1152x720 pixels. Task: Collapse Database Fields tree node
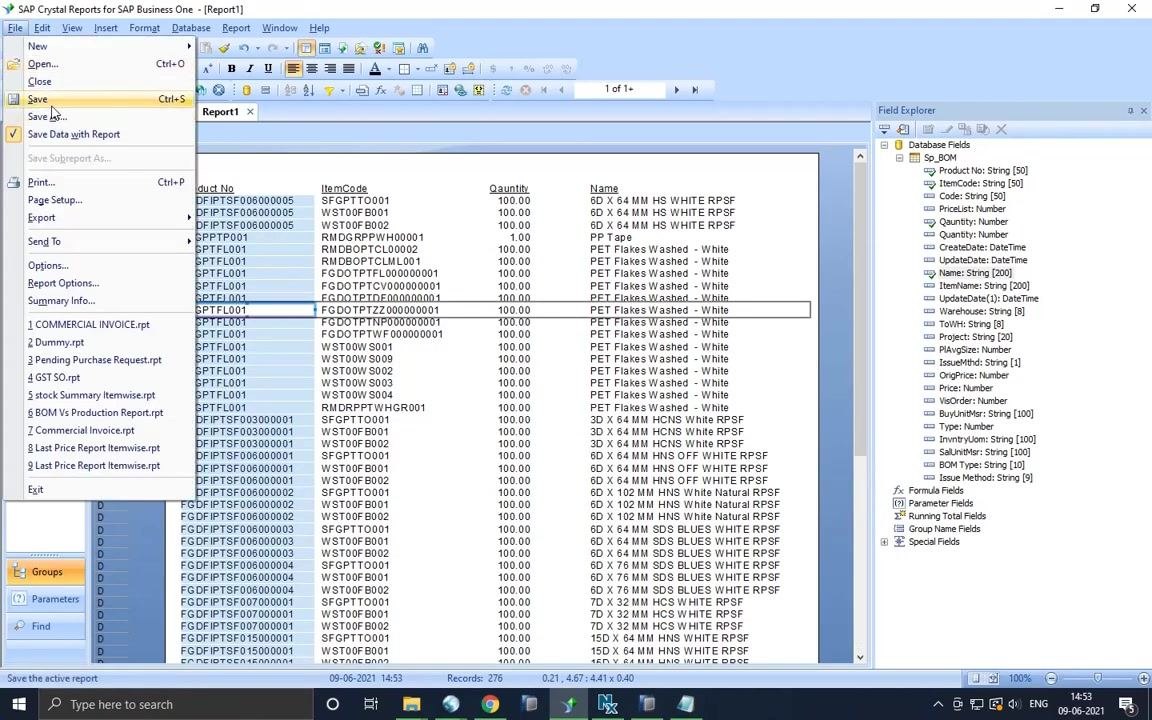point(885,145)
